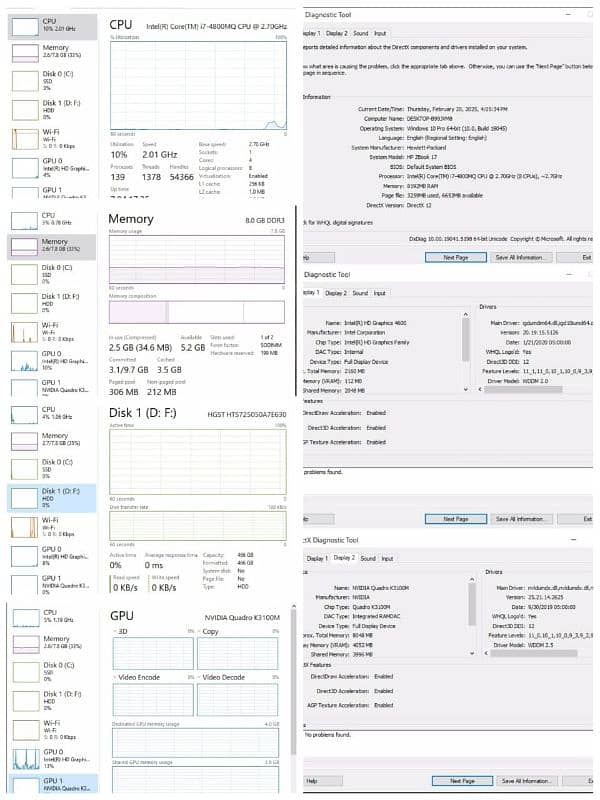The image size is (600, 800).
Task: Switch to Display 2 tab in top DirectX window
Action: pyautogui.click(x=337, y=32)
